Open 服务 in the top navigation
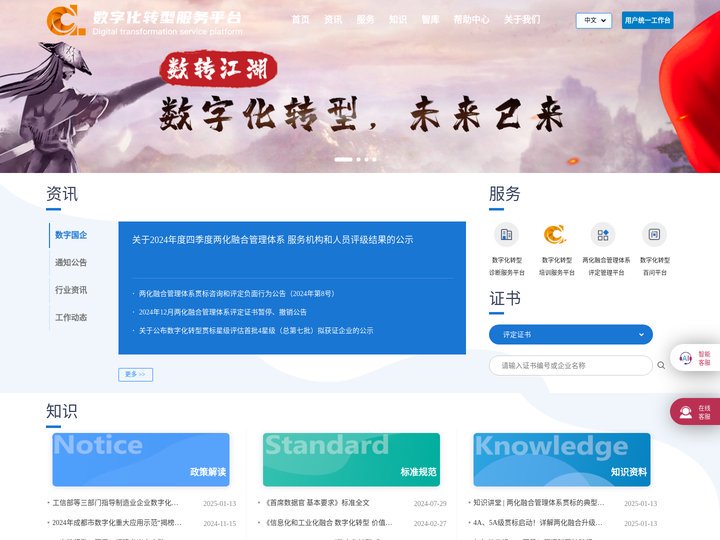The image size is (720, 540). 365,19
